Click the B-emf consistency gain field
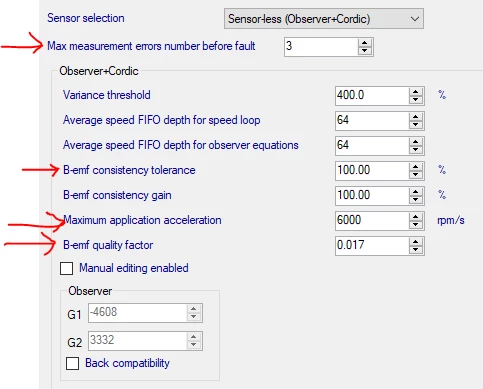Screen dimensions: 483x389 372,196
